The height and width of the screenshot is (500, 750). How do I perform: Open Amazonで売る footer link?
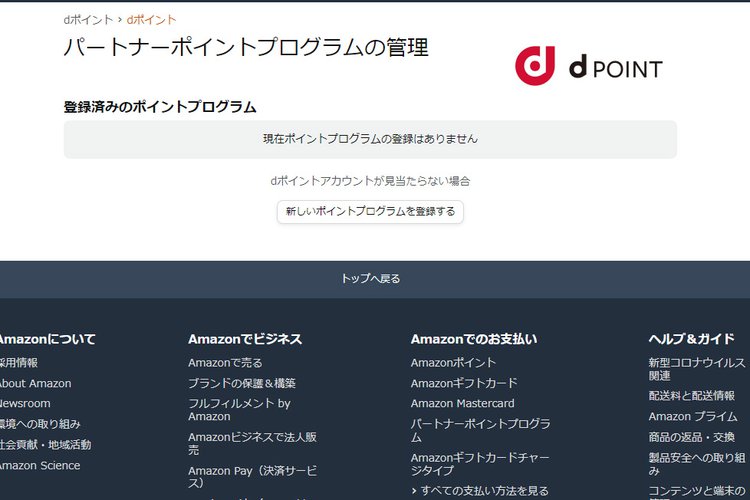click(225, 363)
